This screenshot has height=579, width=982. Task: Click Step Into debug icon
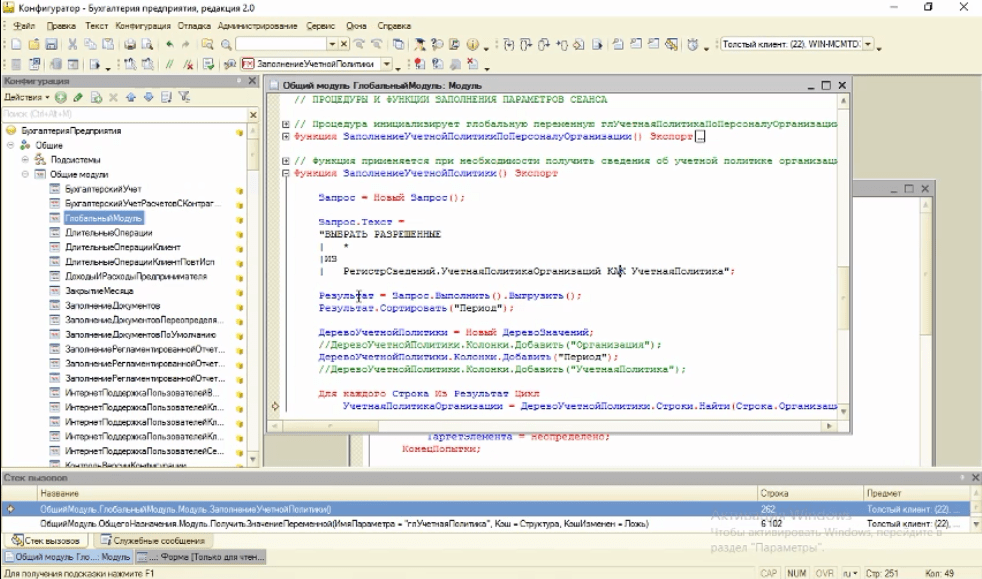click(x=509, y=44)
